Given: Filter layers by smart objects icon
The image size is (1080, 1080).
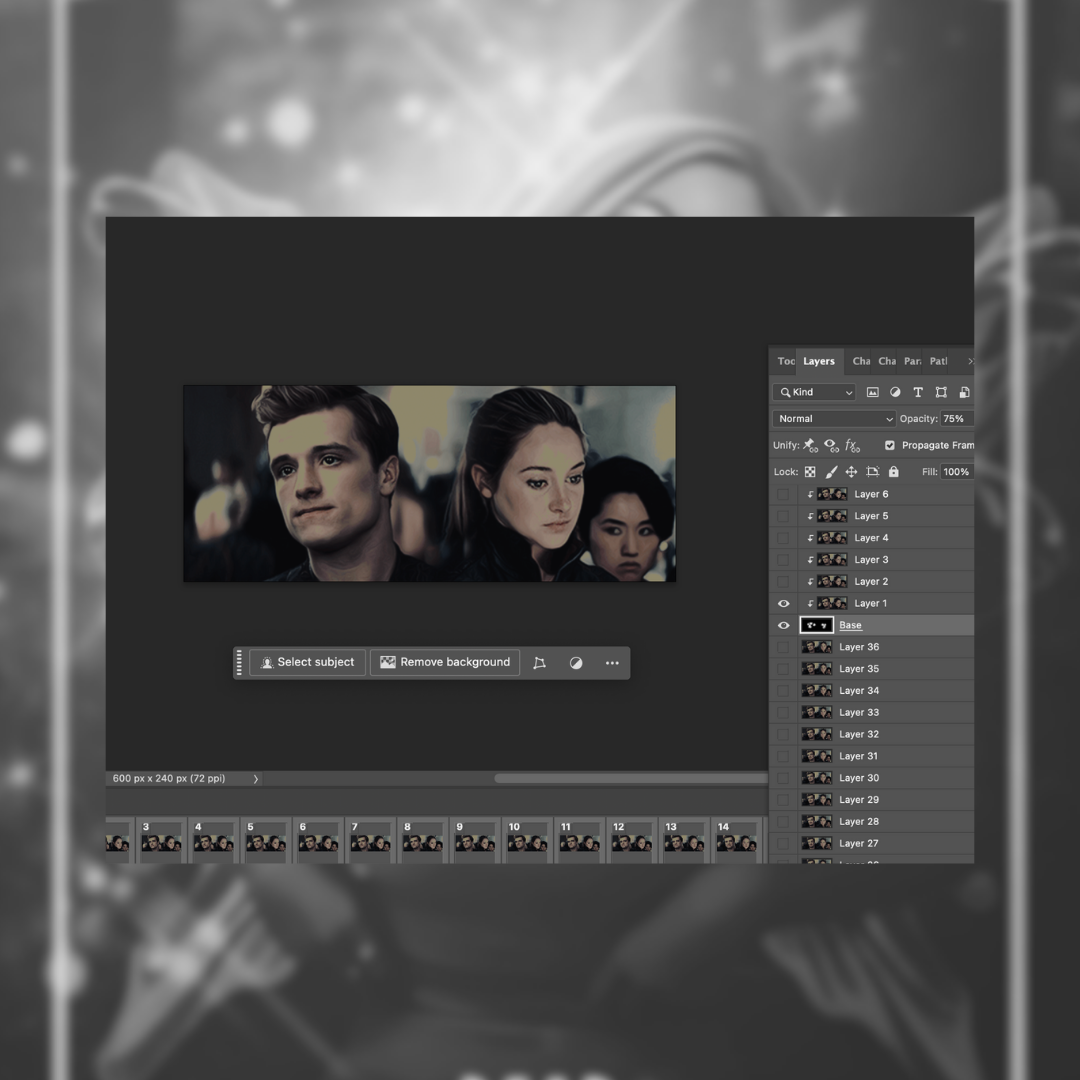Looking at the screenshot, I should click(x=964, y=392).
